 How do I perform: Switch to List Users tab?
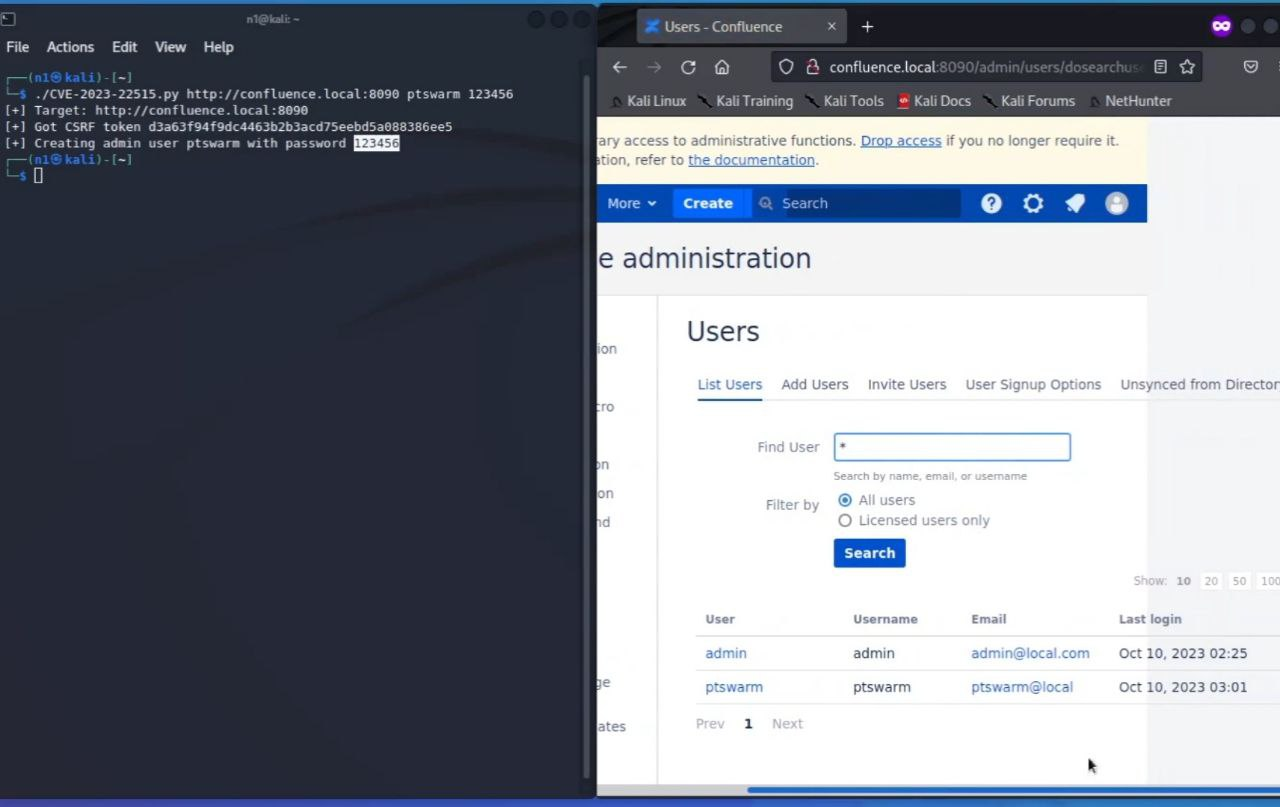coord(730,384)
